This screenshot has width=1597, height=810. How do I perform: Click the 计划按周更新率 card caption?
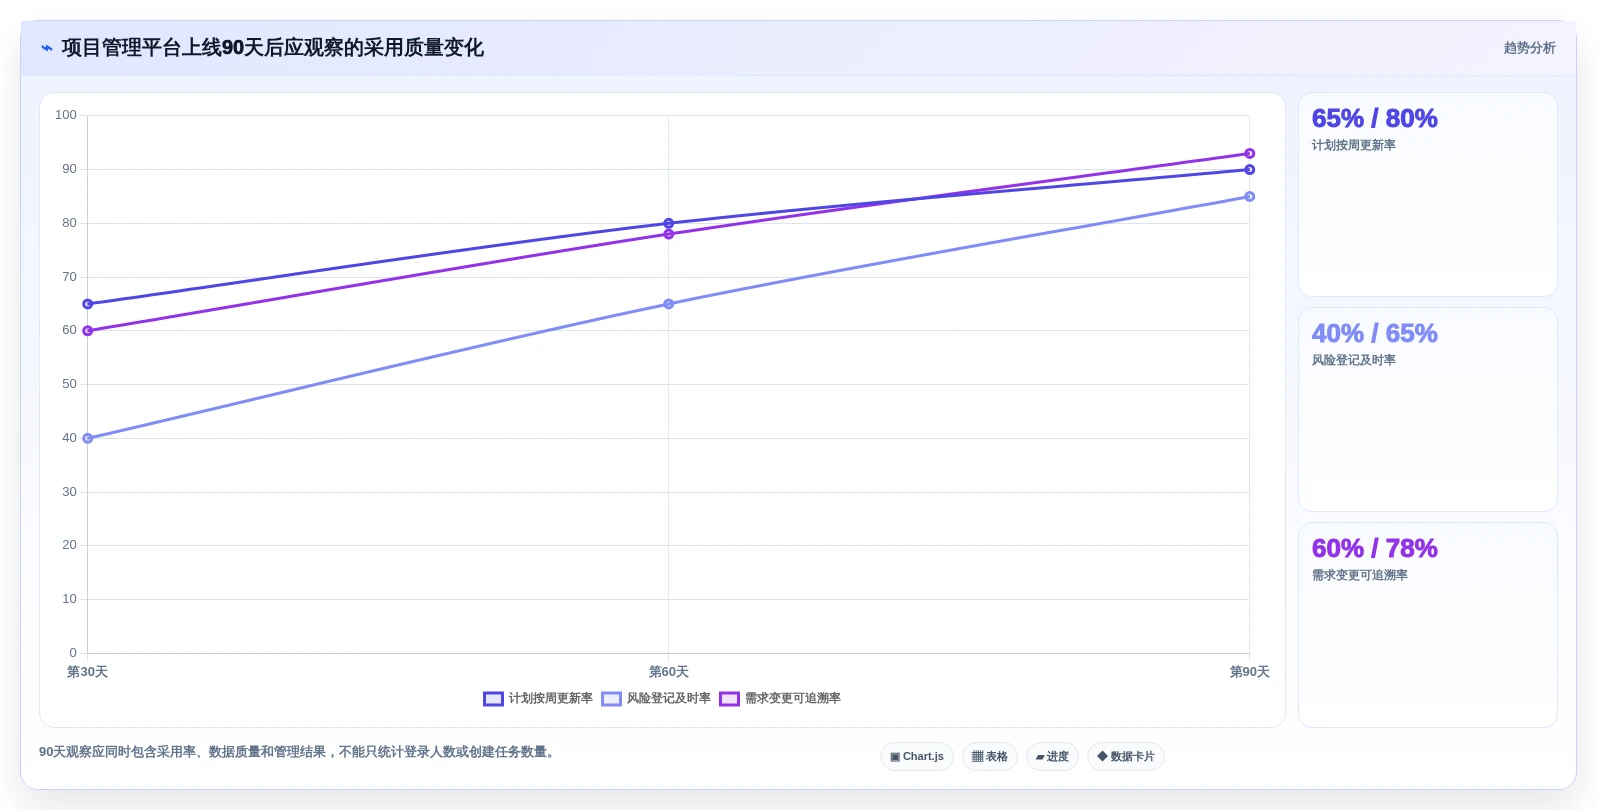point(1354,145)
